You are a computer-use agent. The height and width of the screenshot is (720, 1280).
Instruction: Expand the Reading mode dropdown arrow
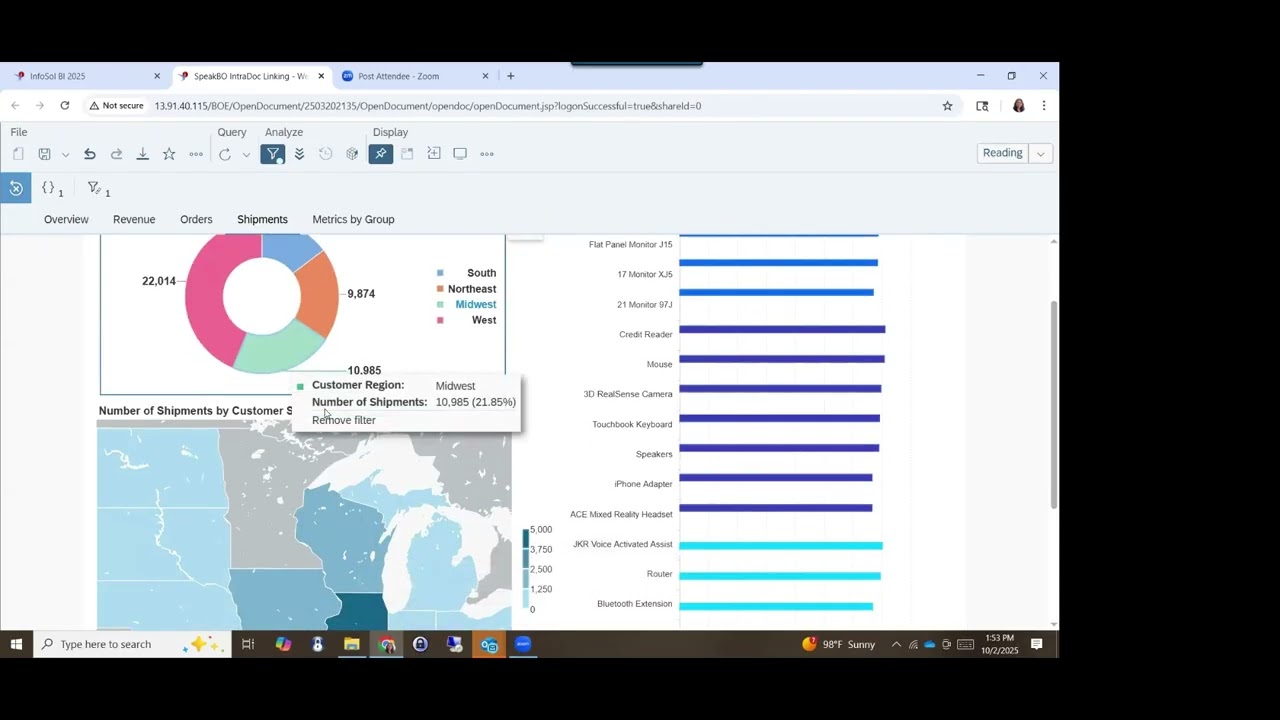coord(1041,154)
